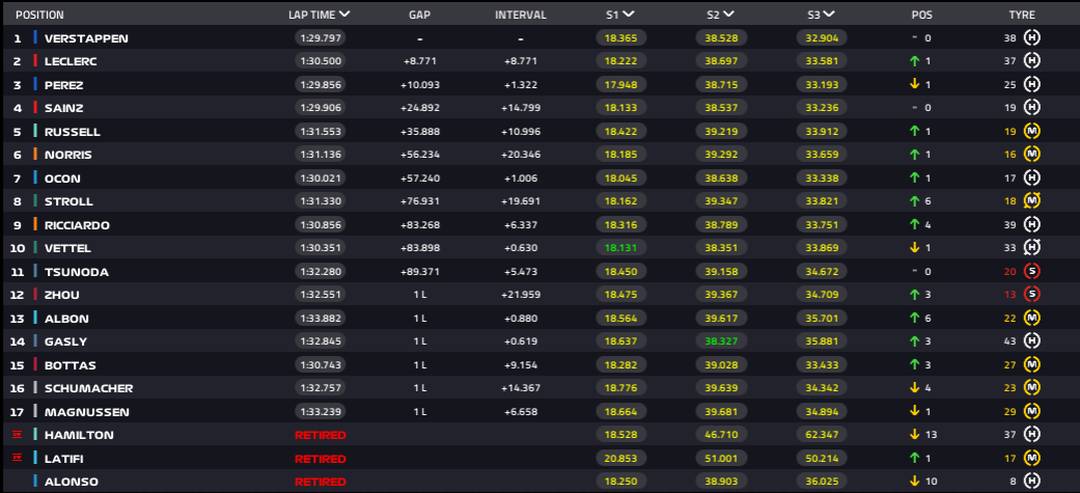Click Perez's S1 time 17.948
Screen dimensions: 1080x493
click(x=621, y=85)
